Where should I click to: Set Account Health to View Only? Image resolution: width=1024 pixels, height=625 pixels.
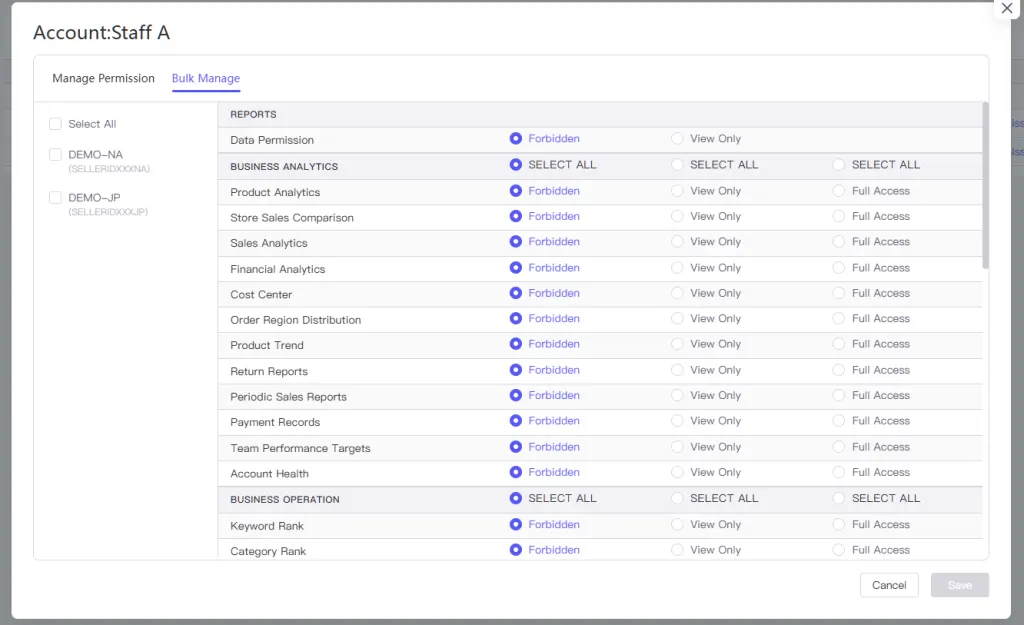pos(677,472)
